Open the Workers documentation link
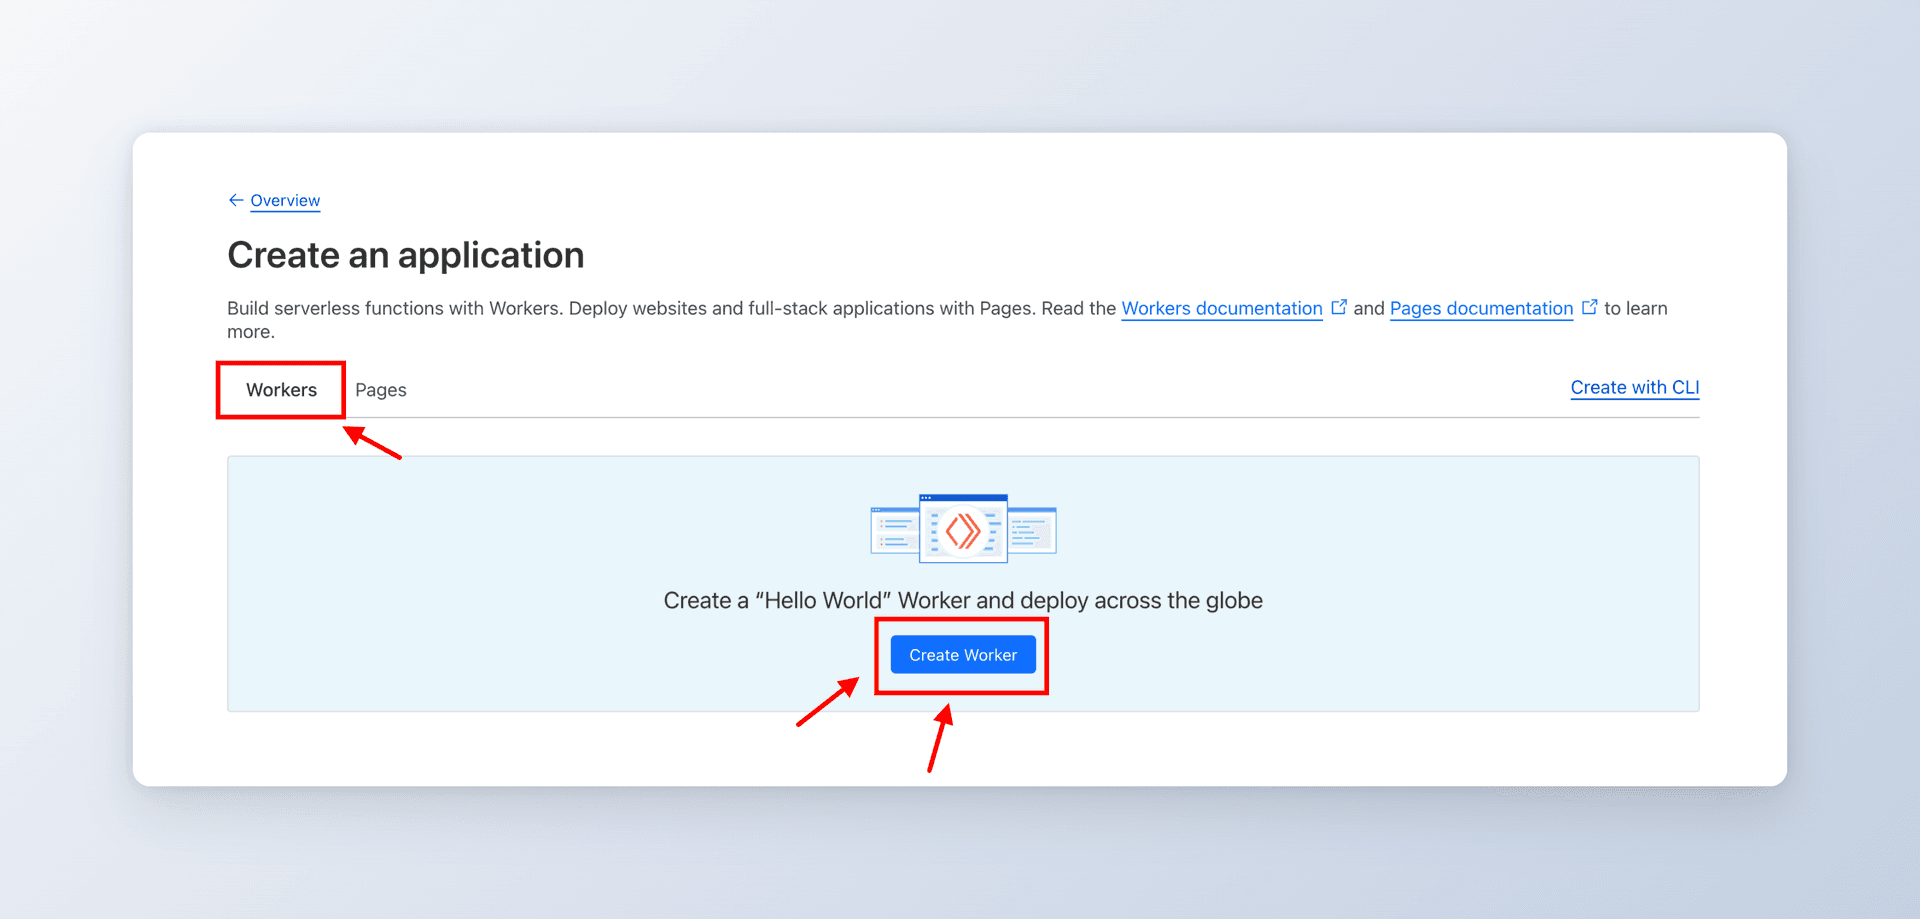The height and width of the screenshot is (919, 1920). (1221, 308)
